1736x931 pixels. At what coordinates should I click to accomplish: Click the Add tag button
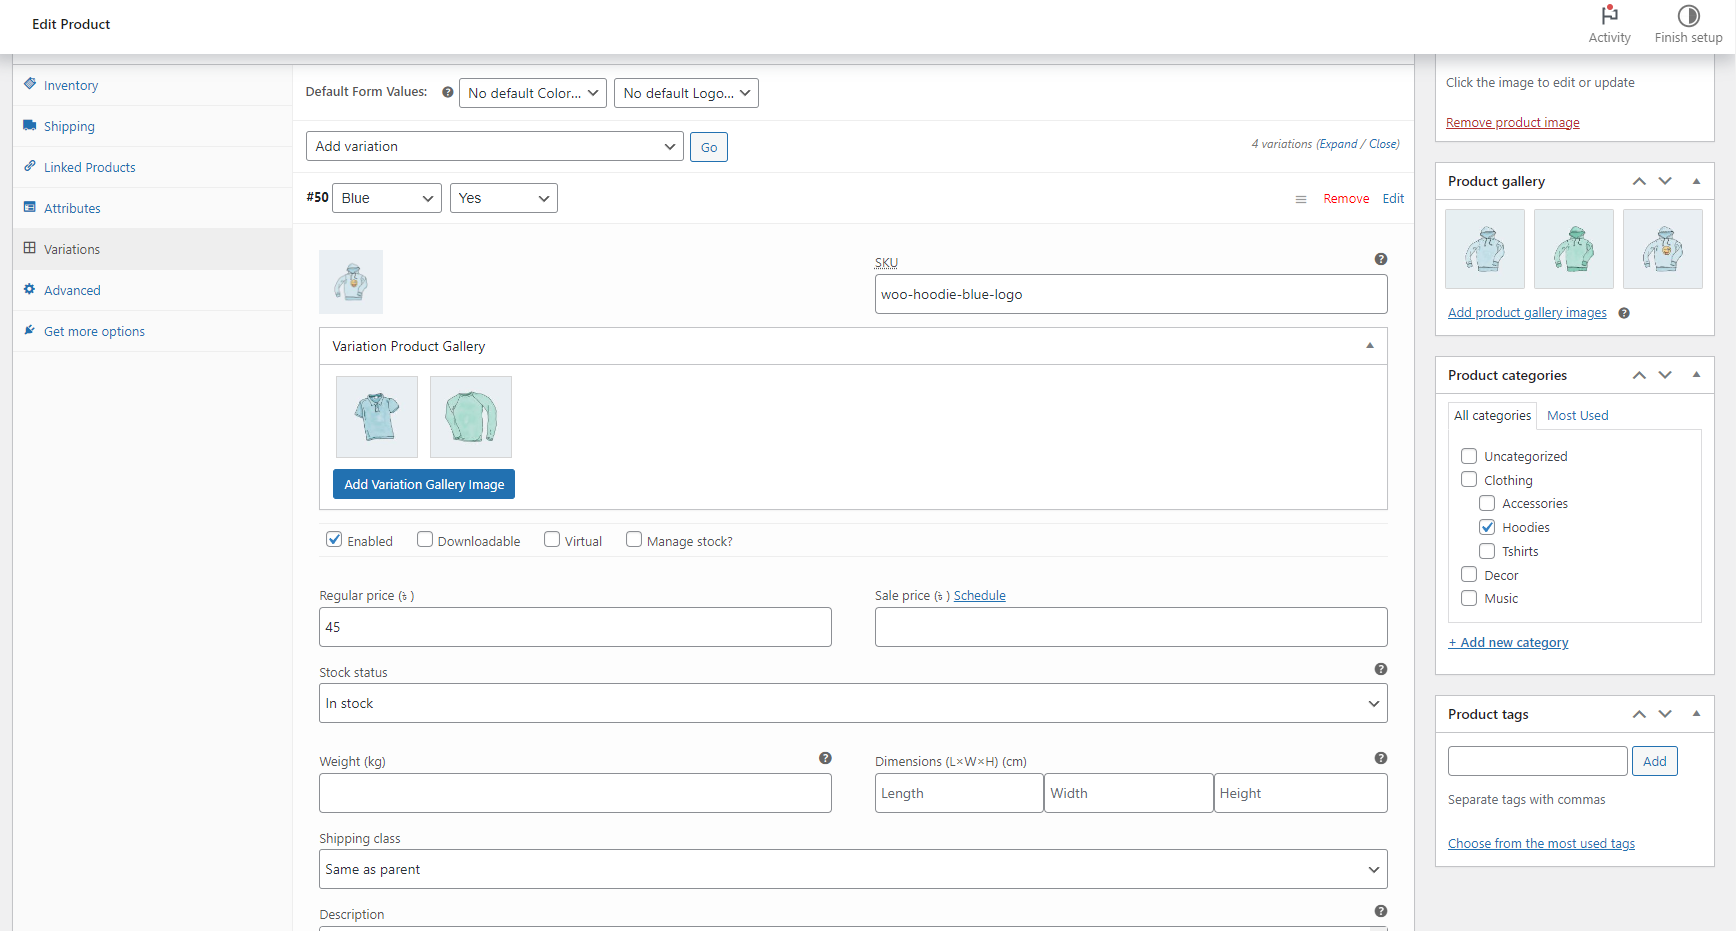[1655, 761]
